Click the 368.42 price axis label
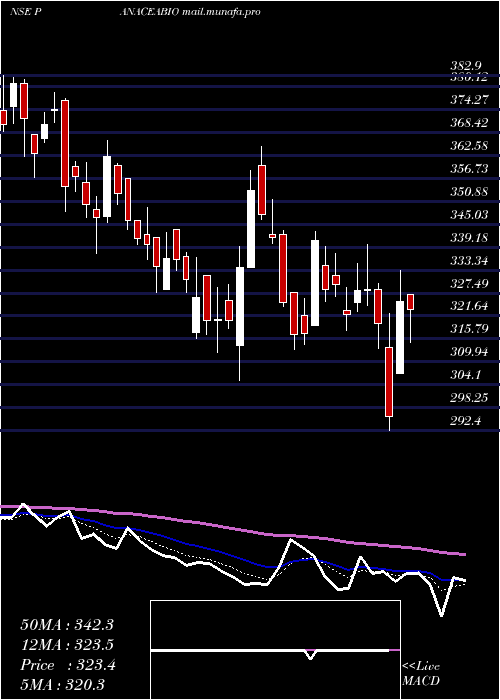This screenshot has width=500, height=700. 469,123
